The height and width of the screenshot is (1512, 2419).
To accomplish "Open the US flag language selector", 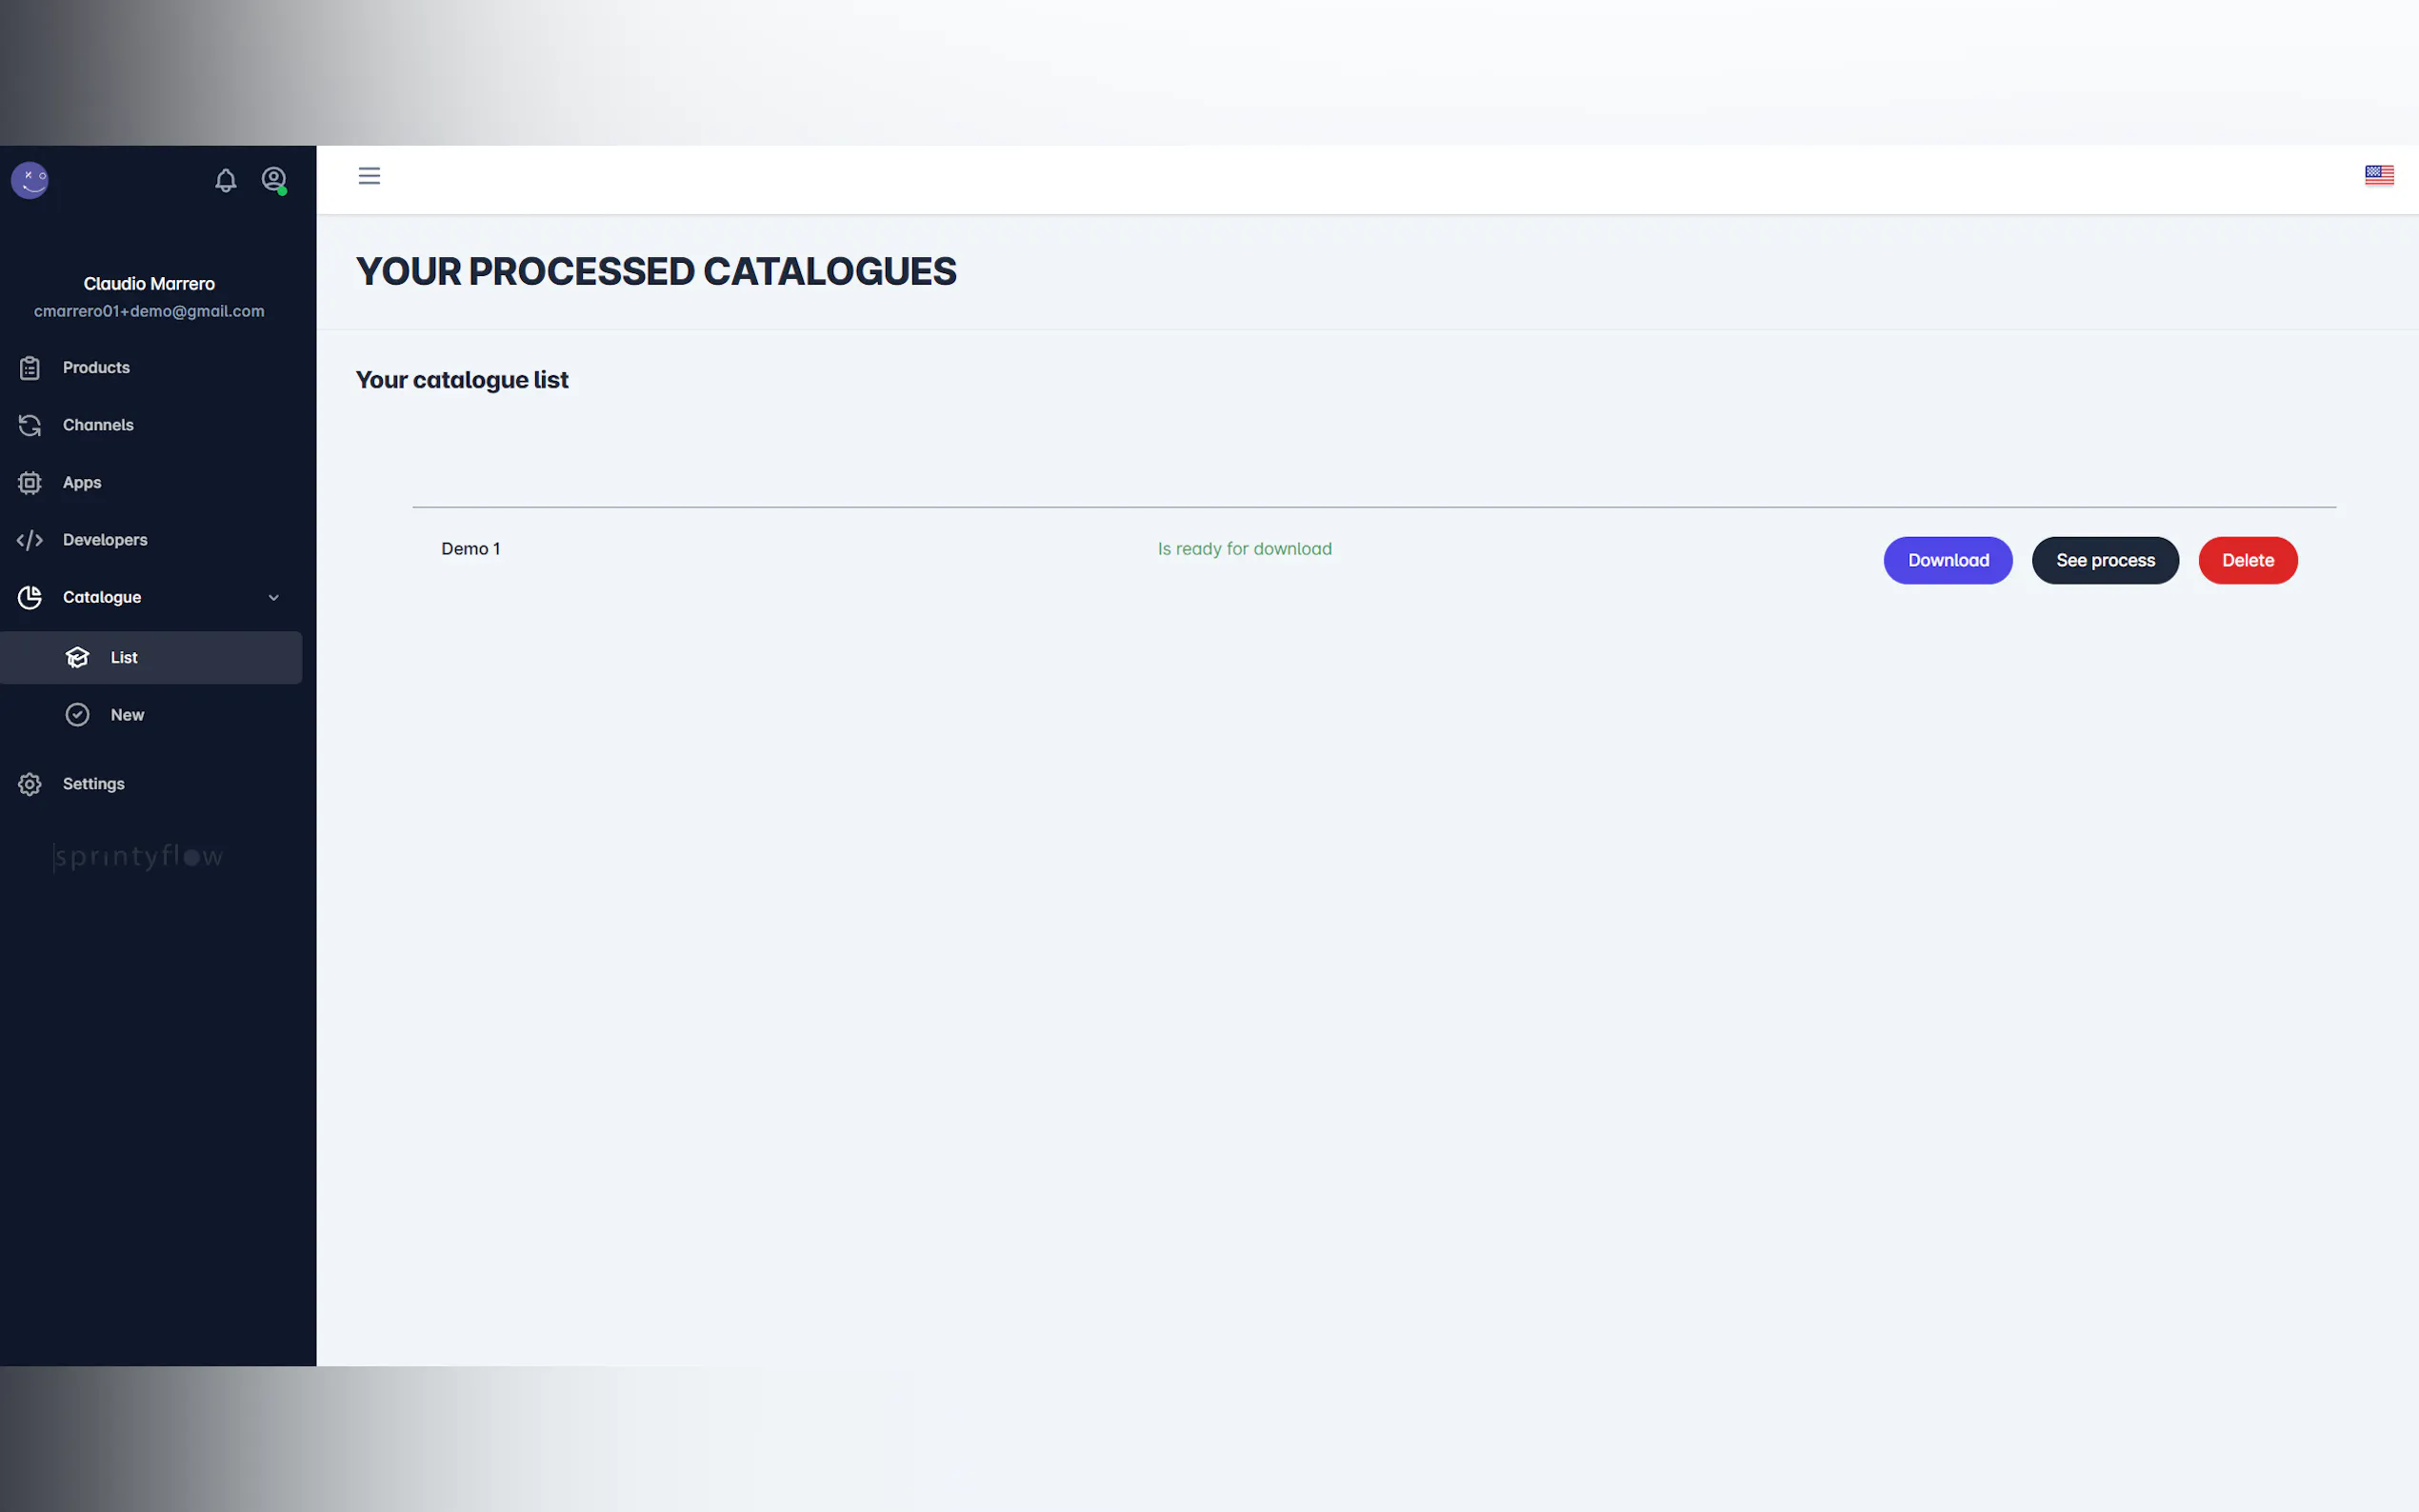I will click(2378, 176).
